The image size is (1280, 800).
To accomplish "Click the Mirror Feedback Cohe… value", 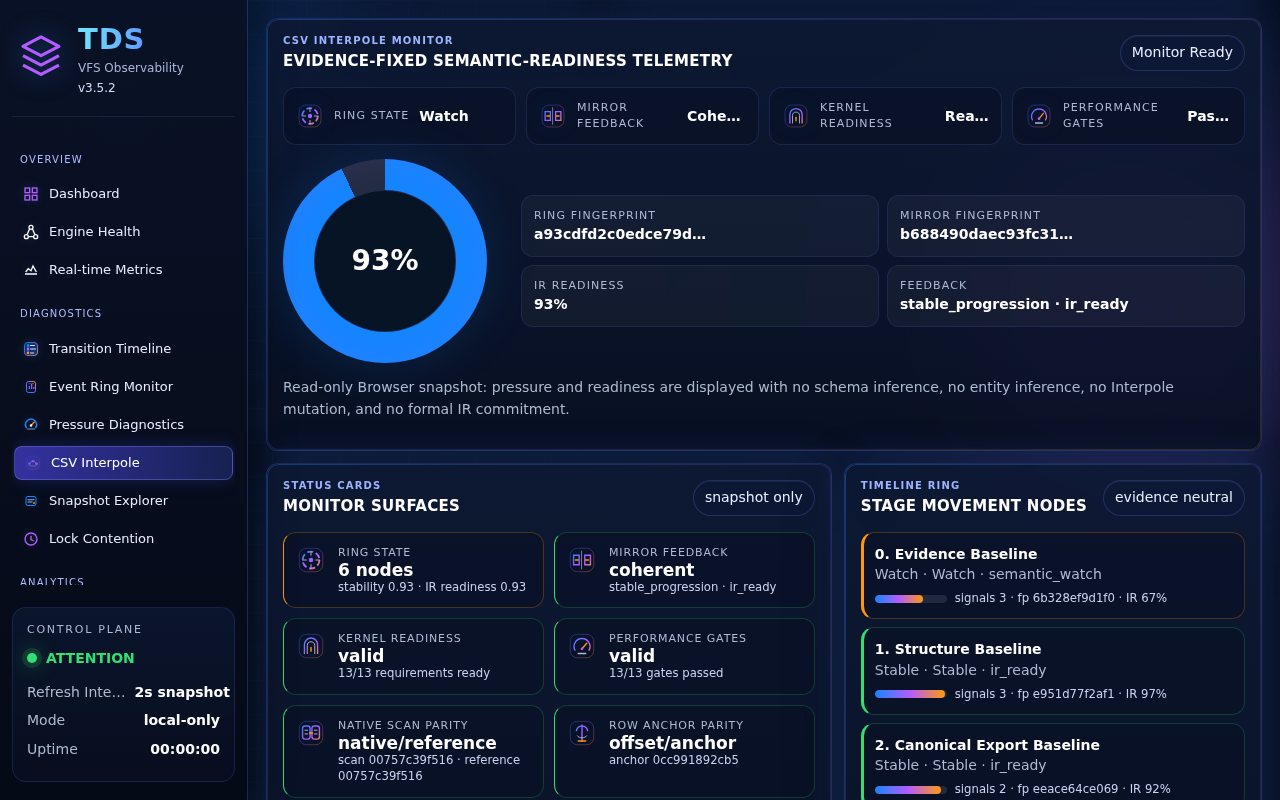I will (x=714, y=116).
